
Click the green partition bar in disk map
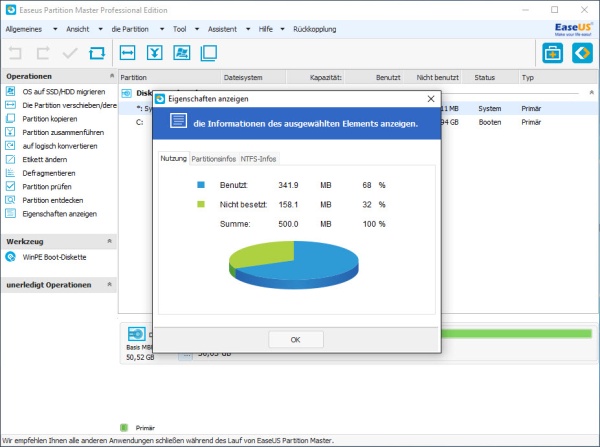point(517,334)
